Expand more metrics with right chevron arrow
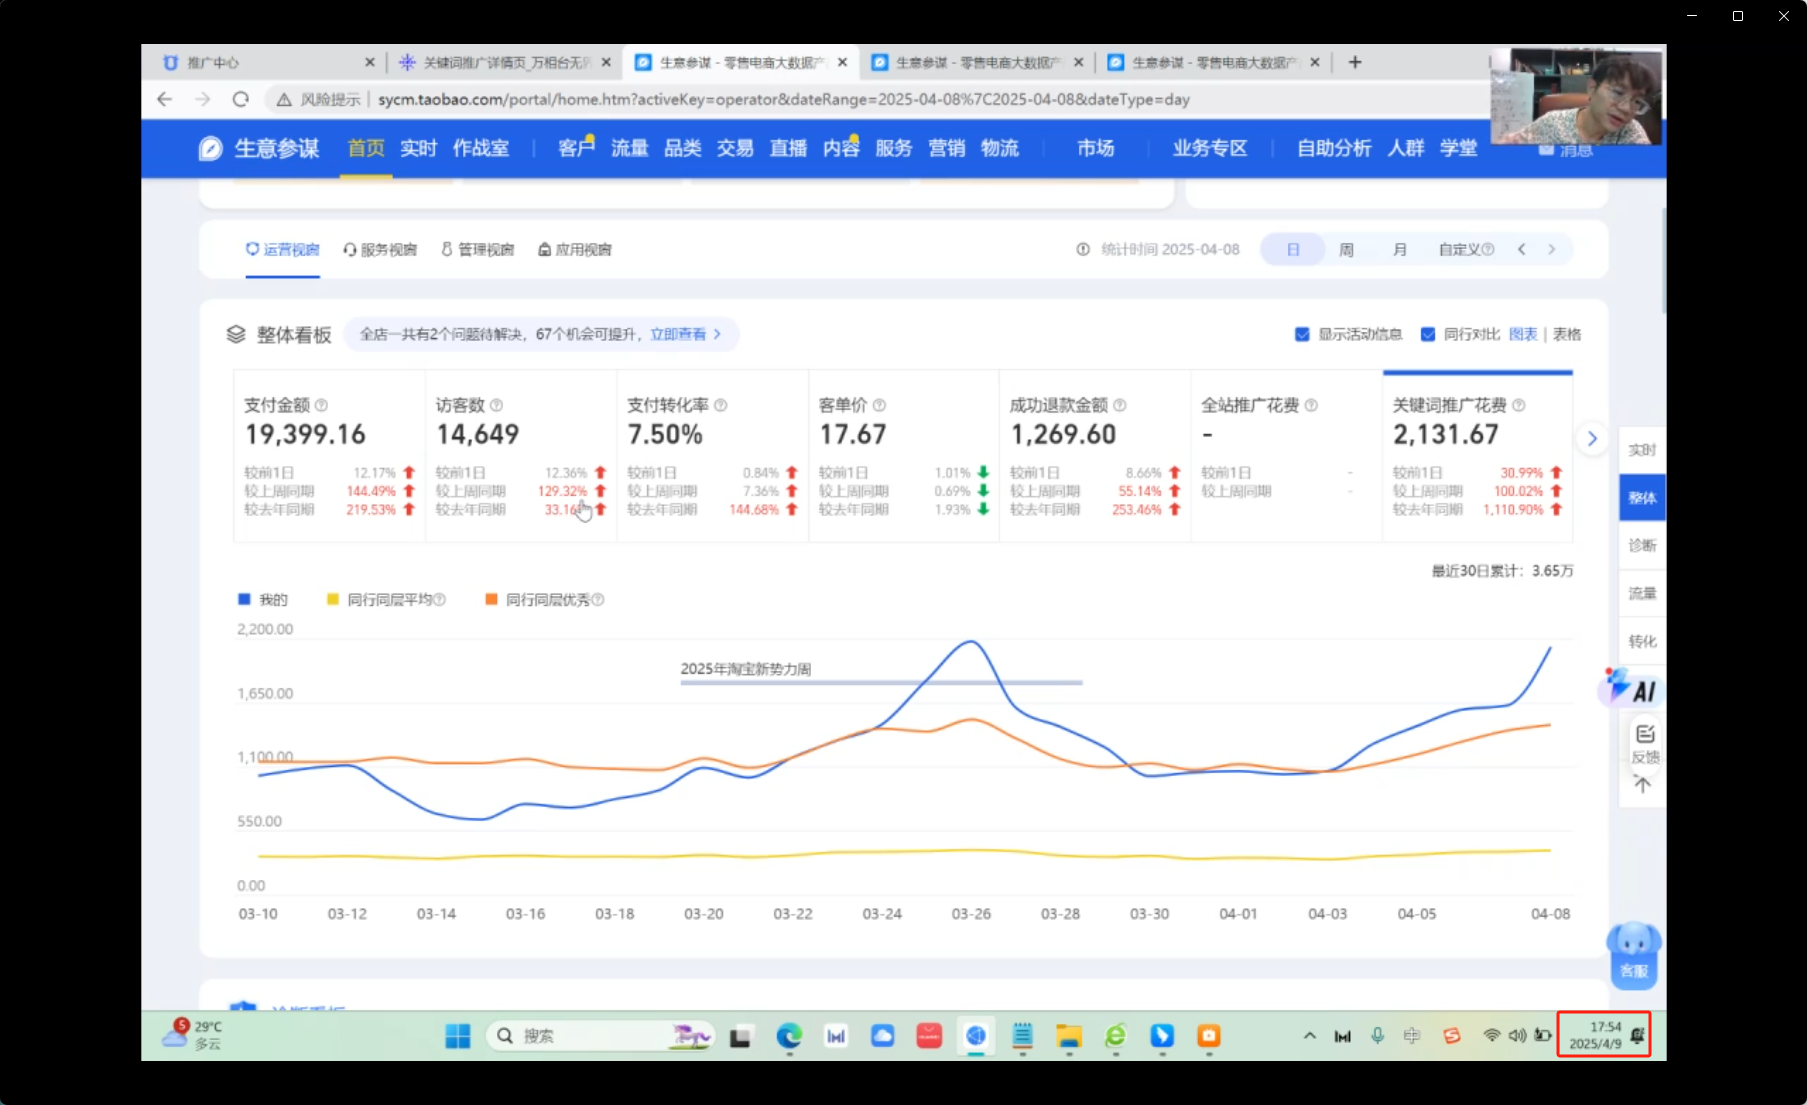 [1592, 438]
